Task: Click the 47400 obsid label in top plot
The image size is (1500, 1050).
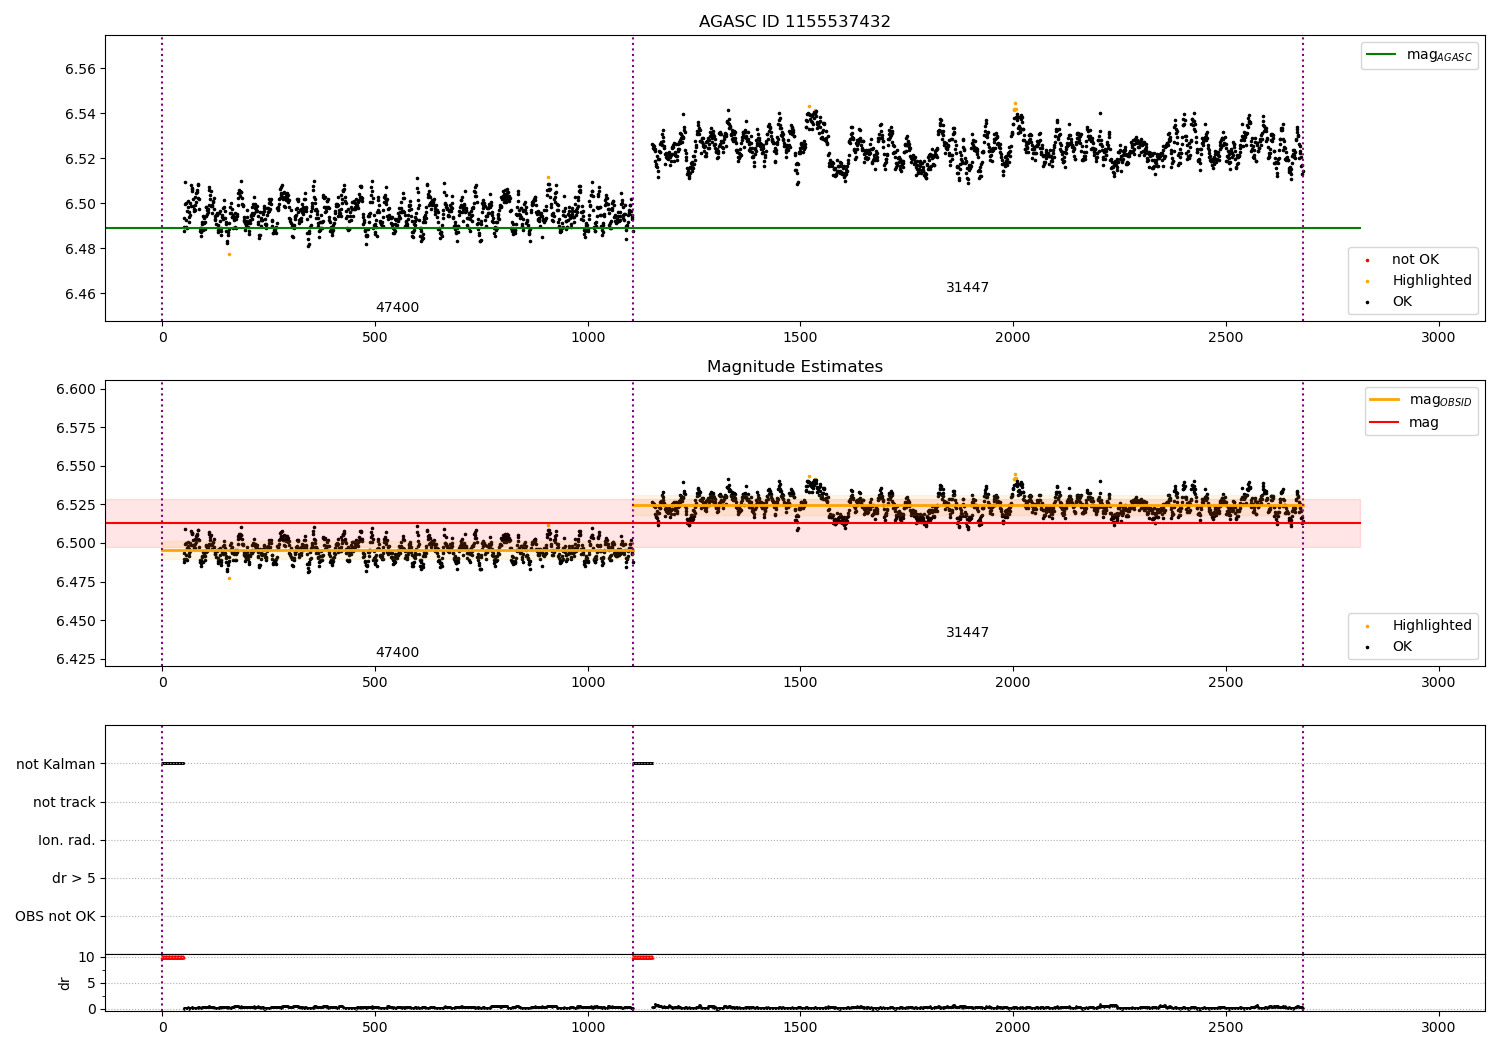Action: click(x=397, y=307)
